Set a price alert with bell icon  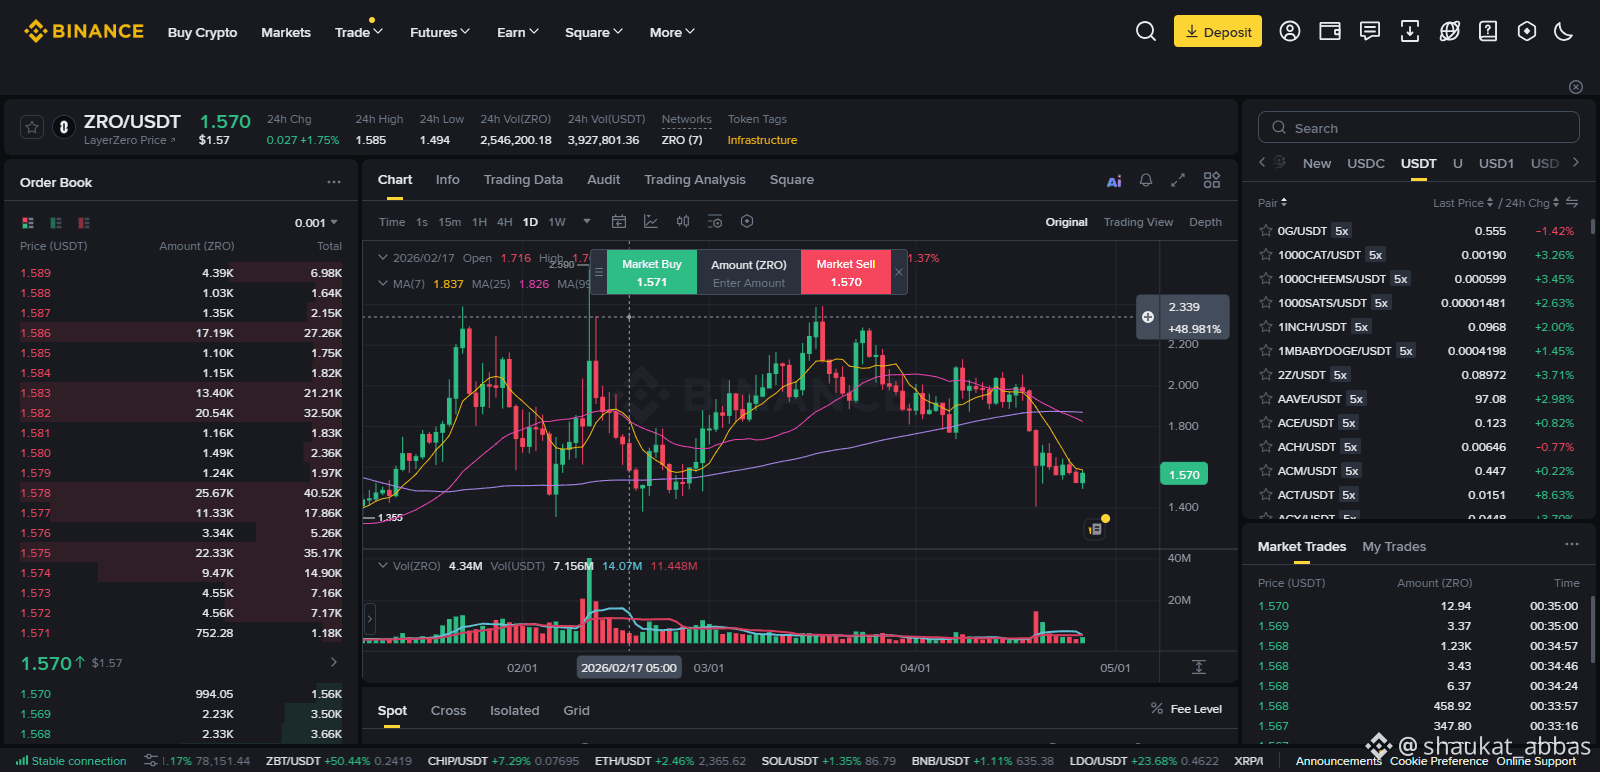1146,180
